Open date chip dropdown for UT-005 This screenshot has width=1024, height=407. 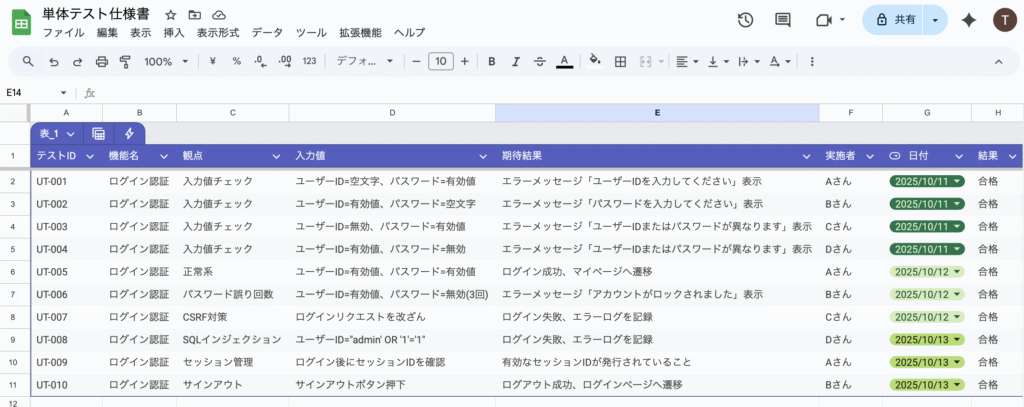(957, 272)
